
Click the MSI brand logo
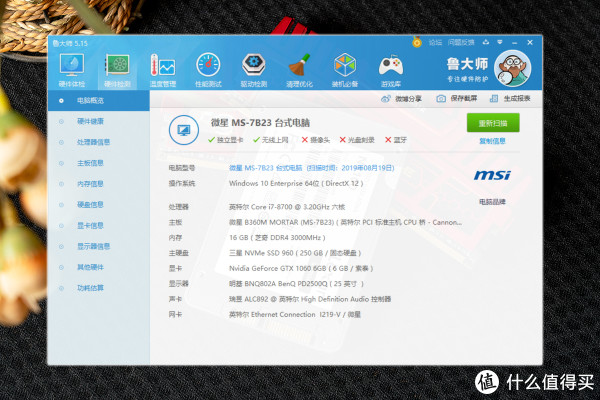pos(492,175)
